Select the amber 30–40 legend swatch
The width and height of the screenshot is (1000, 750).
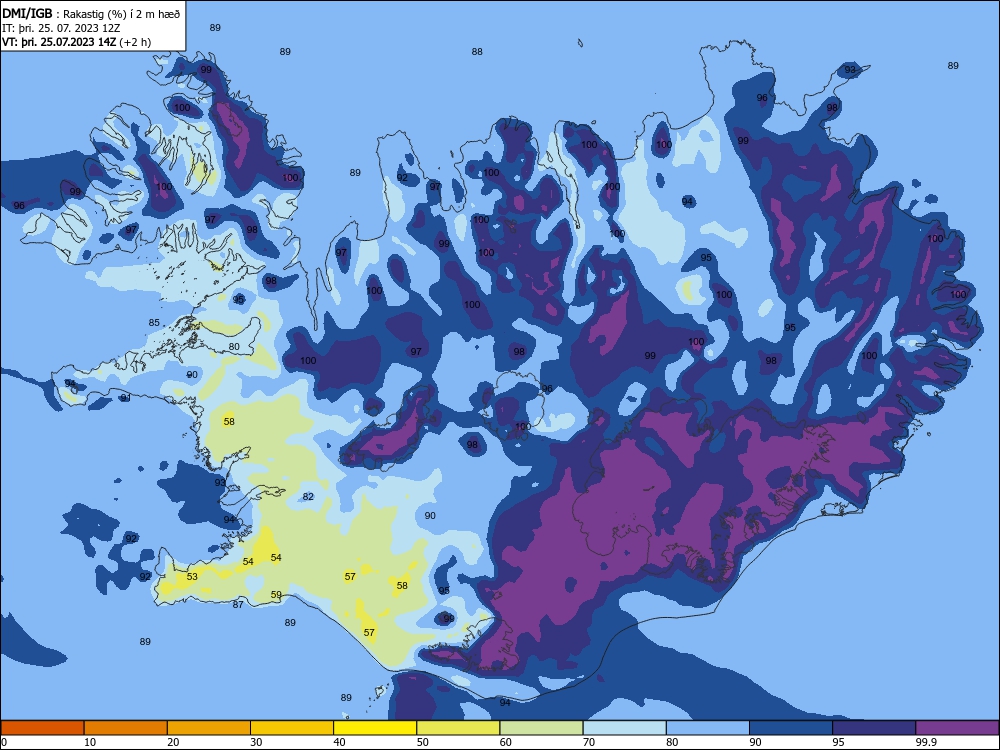292,728
